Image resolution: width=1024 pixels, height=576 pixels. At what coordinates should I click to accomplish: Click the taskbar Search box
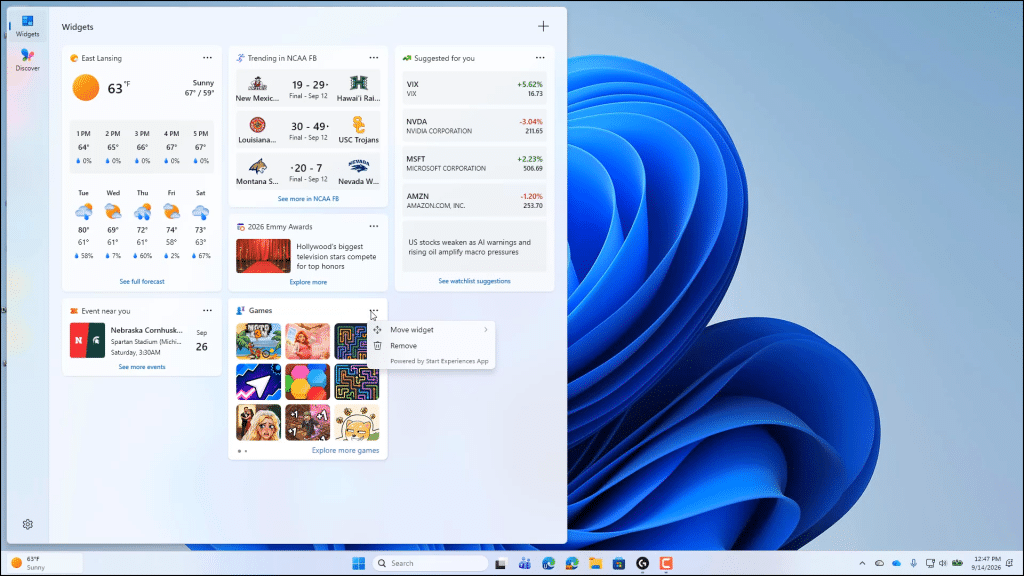tap(431, 563)
